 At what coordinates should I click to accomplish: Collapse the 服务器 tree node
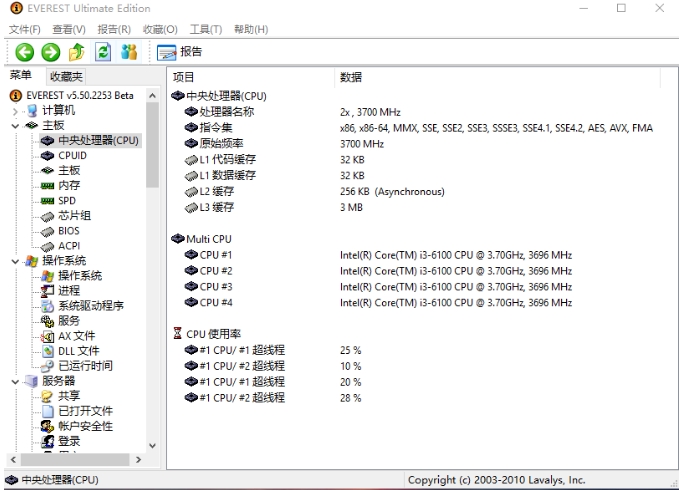15,382
